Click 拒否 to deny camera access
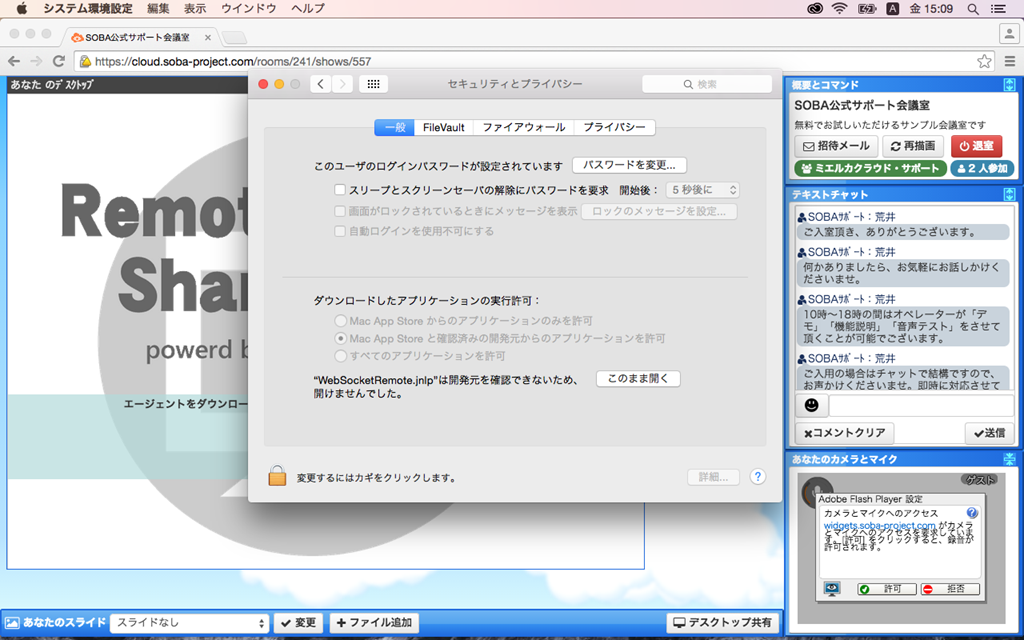This screenshot has height=640, width=1024. tap(950, 588)
